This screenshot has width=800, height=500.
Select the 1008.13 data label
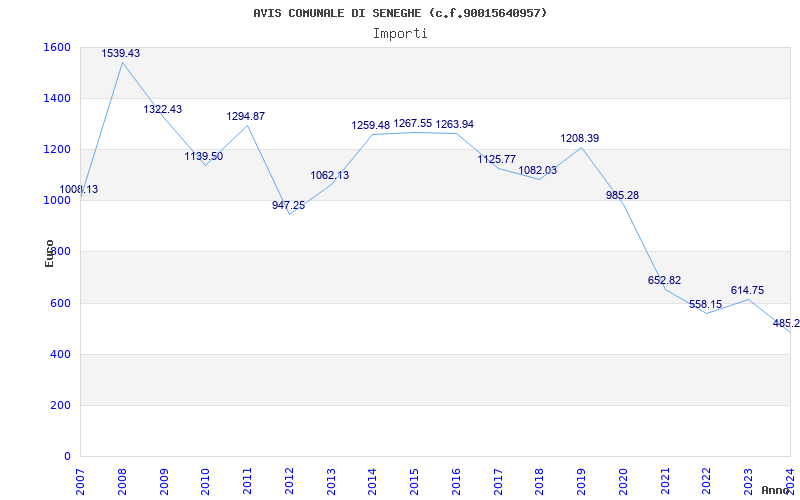pos(79,189)
